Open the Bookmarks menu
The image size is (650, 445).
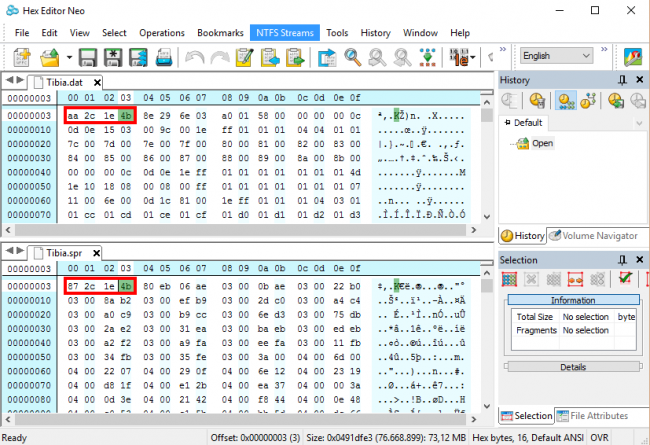[x=220, y=33]
